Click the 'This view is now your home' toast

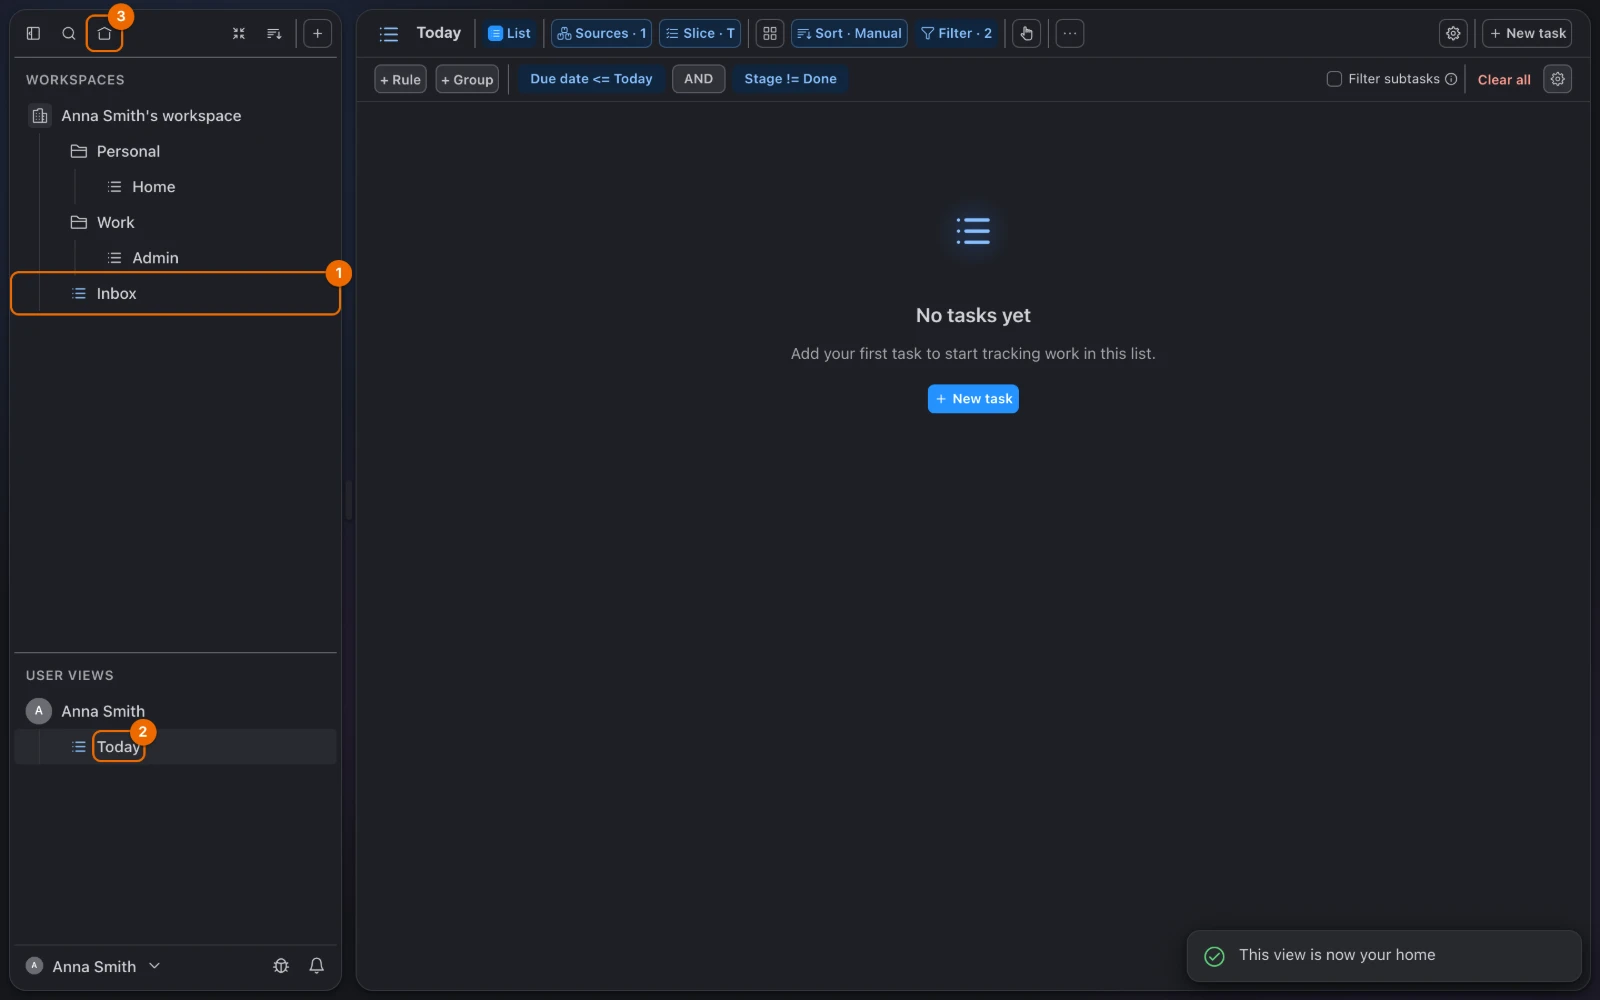pos(1384,956)
